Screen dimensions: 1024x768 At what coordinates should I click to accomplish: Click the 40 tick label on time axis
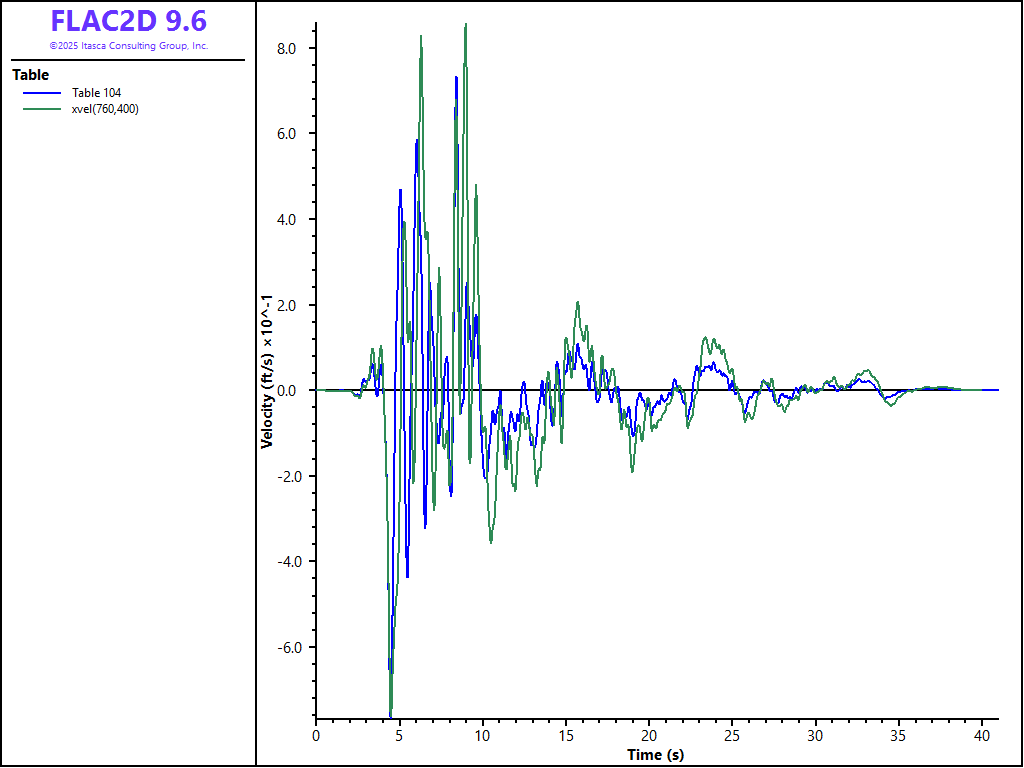tap(982, 735)
